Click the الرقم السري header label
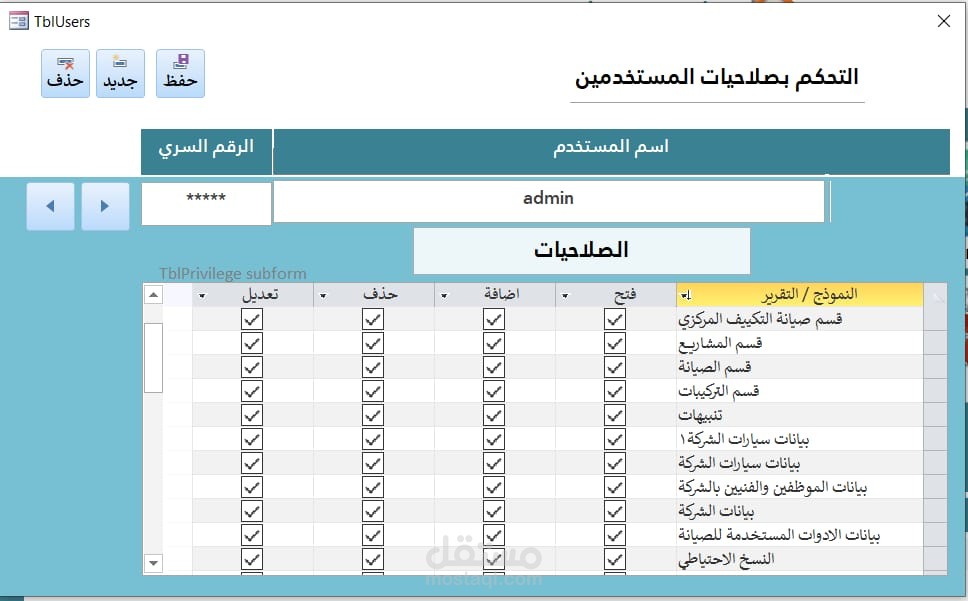Screen dimensions: 968x601 pyautogui.click(x=206, y=152)
